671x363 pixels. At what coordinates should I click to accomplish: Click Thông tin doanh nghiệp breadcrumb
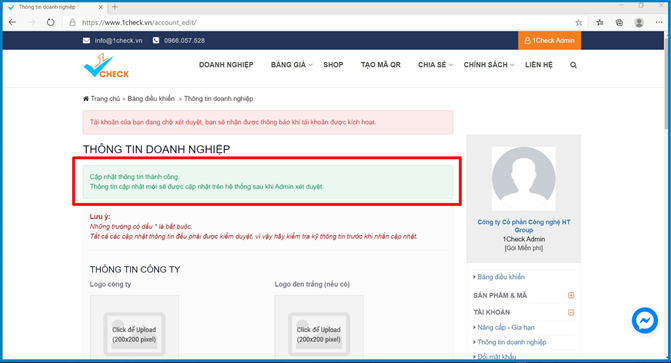point(219,99)
